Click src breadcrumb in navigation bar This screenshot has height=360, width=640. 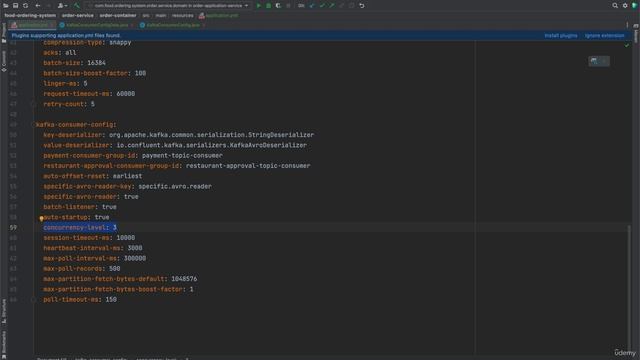(146, 16)
